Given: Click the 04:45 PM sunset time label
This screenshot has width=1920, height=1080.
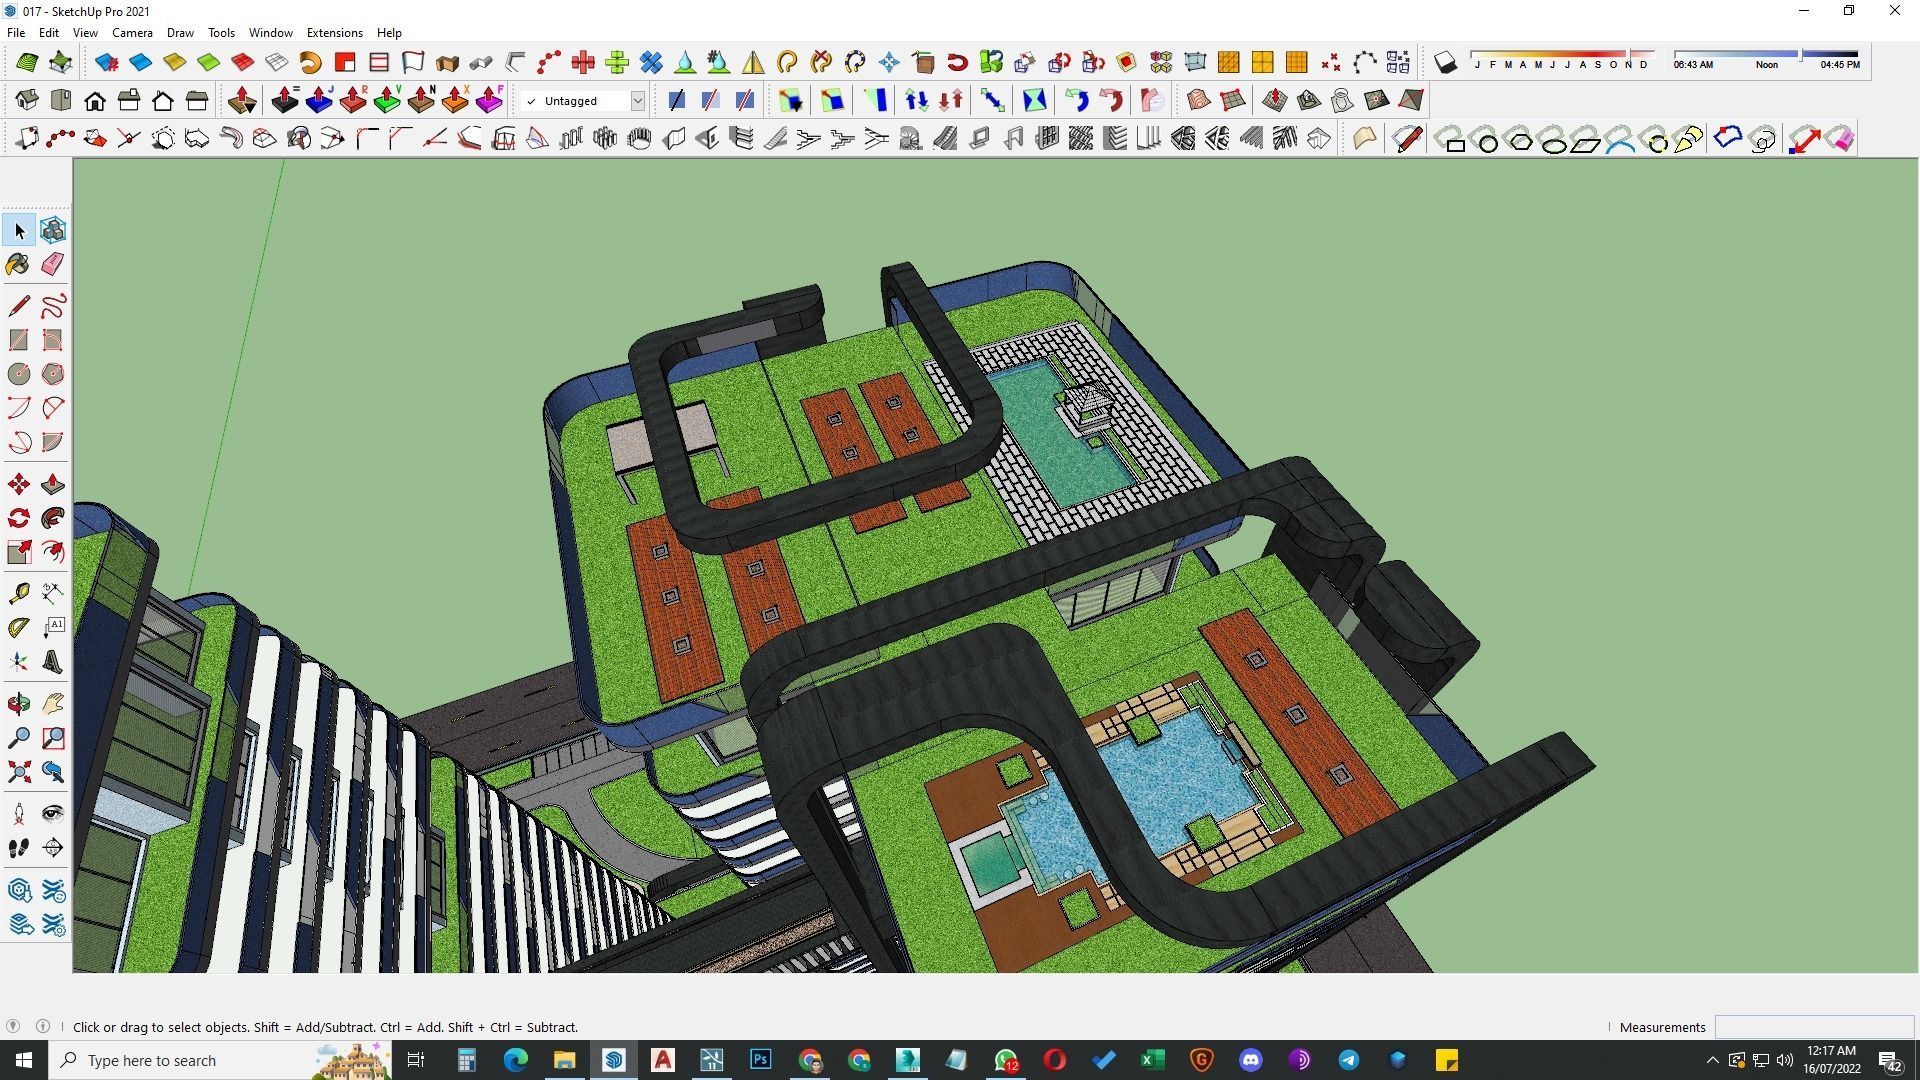Looking at the screenshot, I should (1840, 65).
